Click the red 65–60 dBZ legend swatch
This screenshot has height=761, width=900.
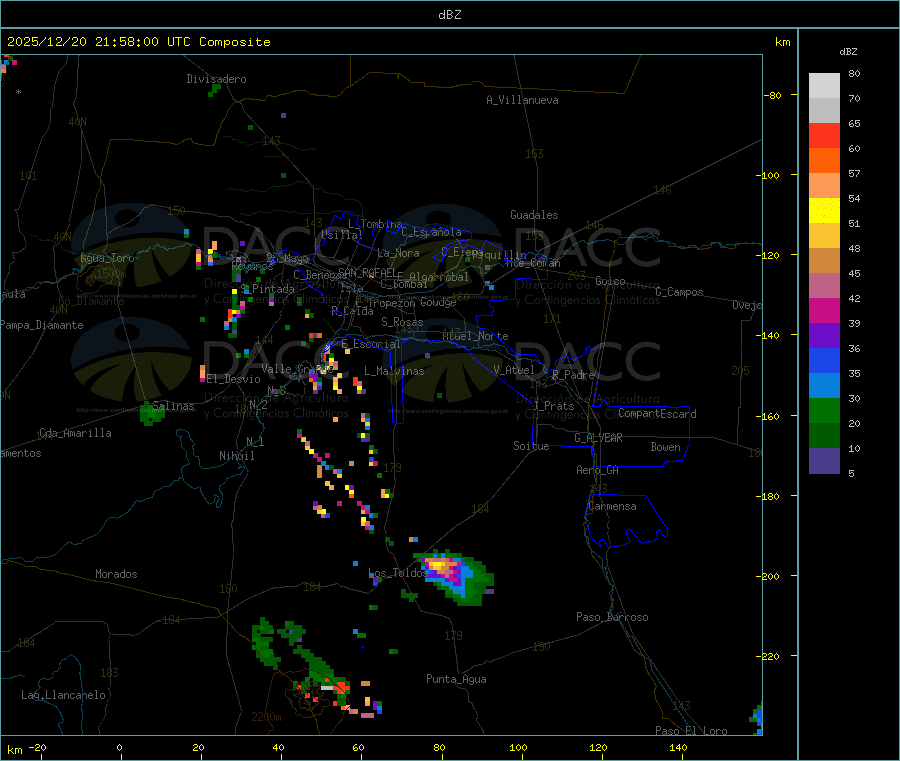click(x=824, y=135)
